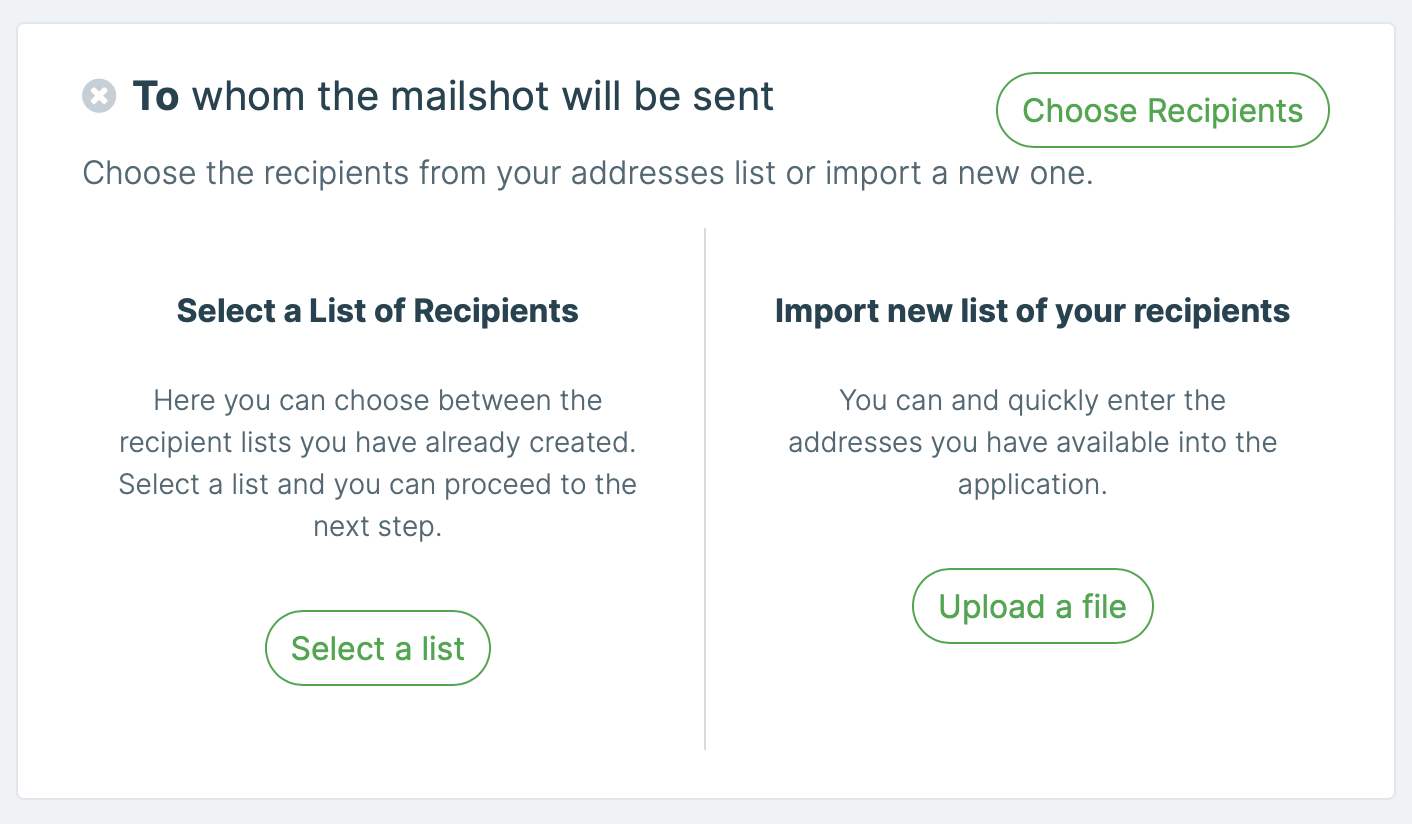Click the left recipient list description paragraph
Image resolution: width=1412 pixels, height=824 pixels.
[377, 462]
